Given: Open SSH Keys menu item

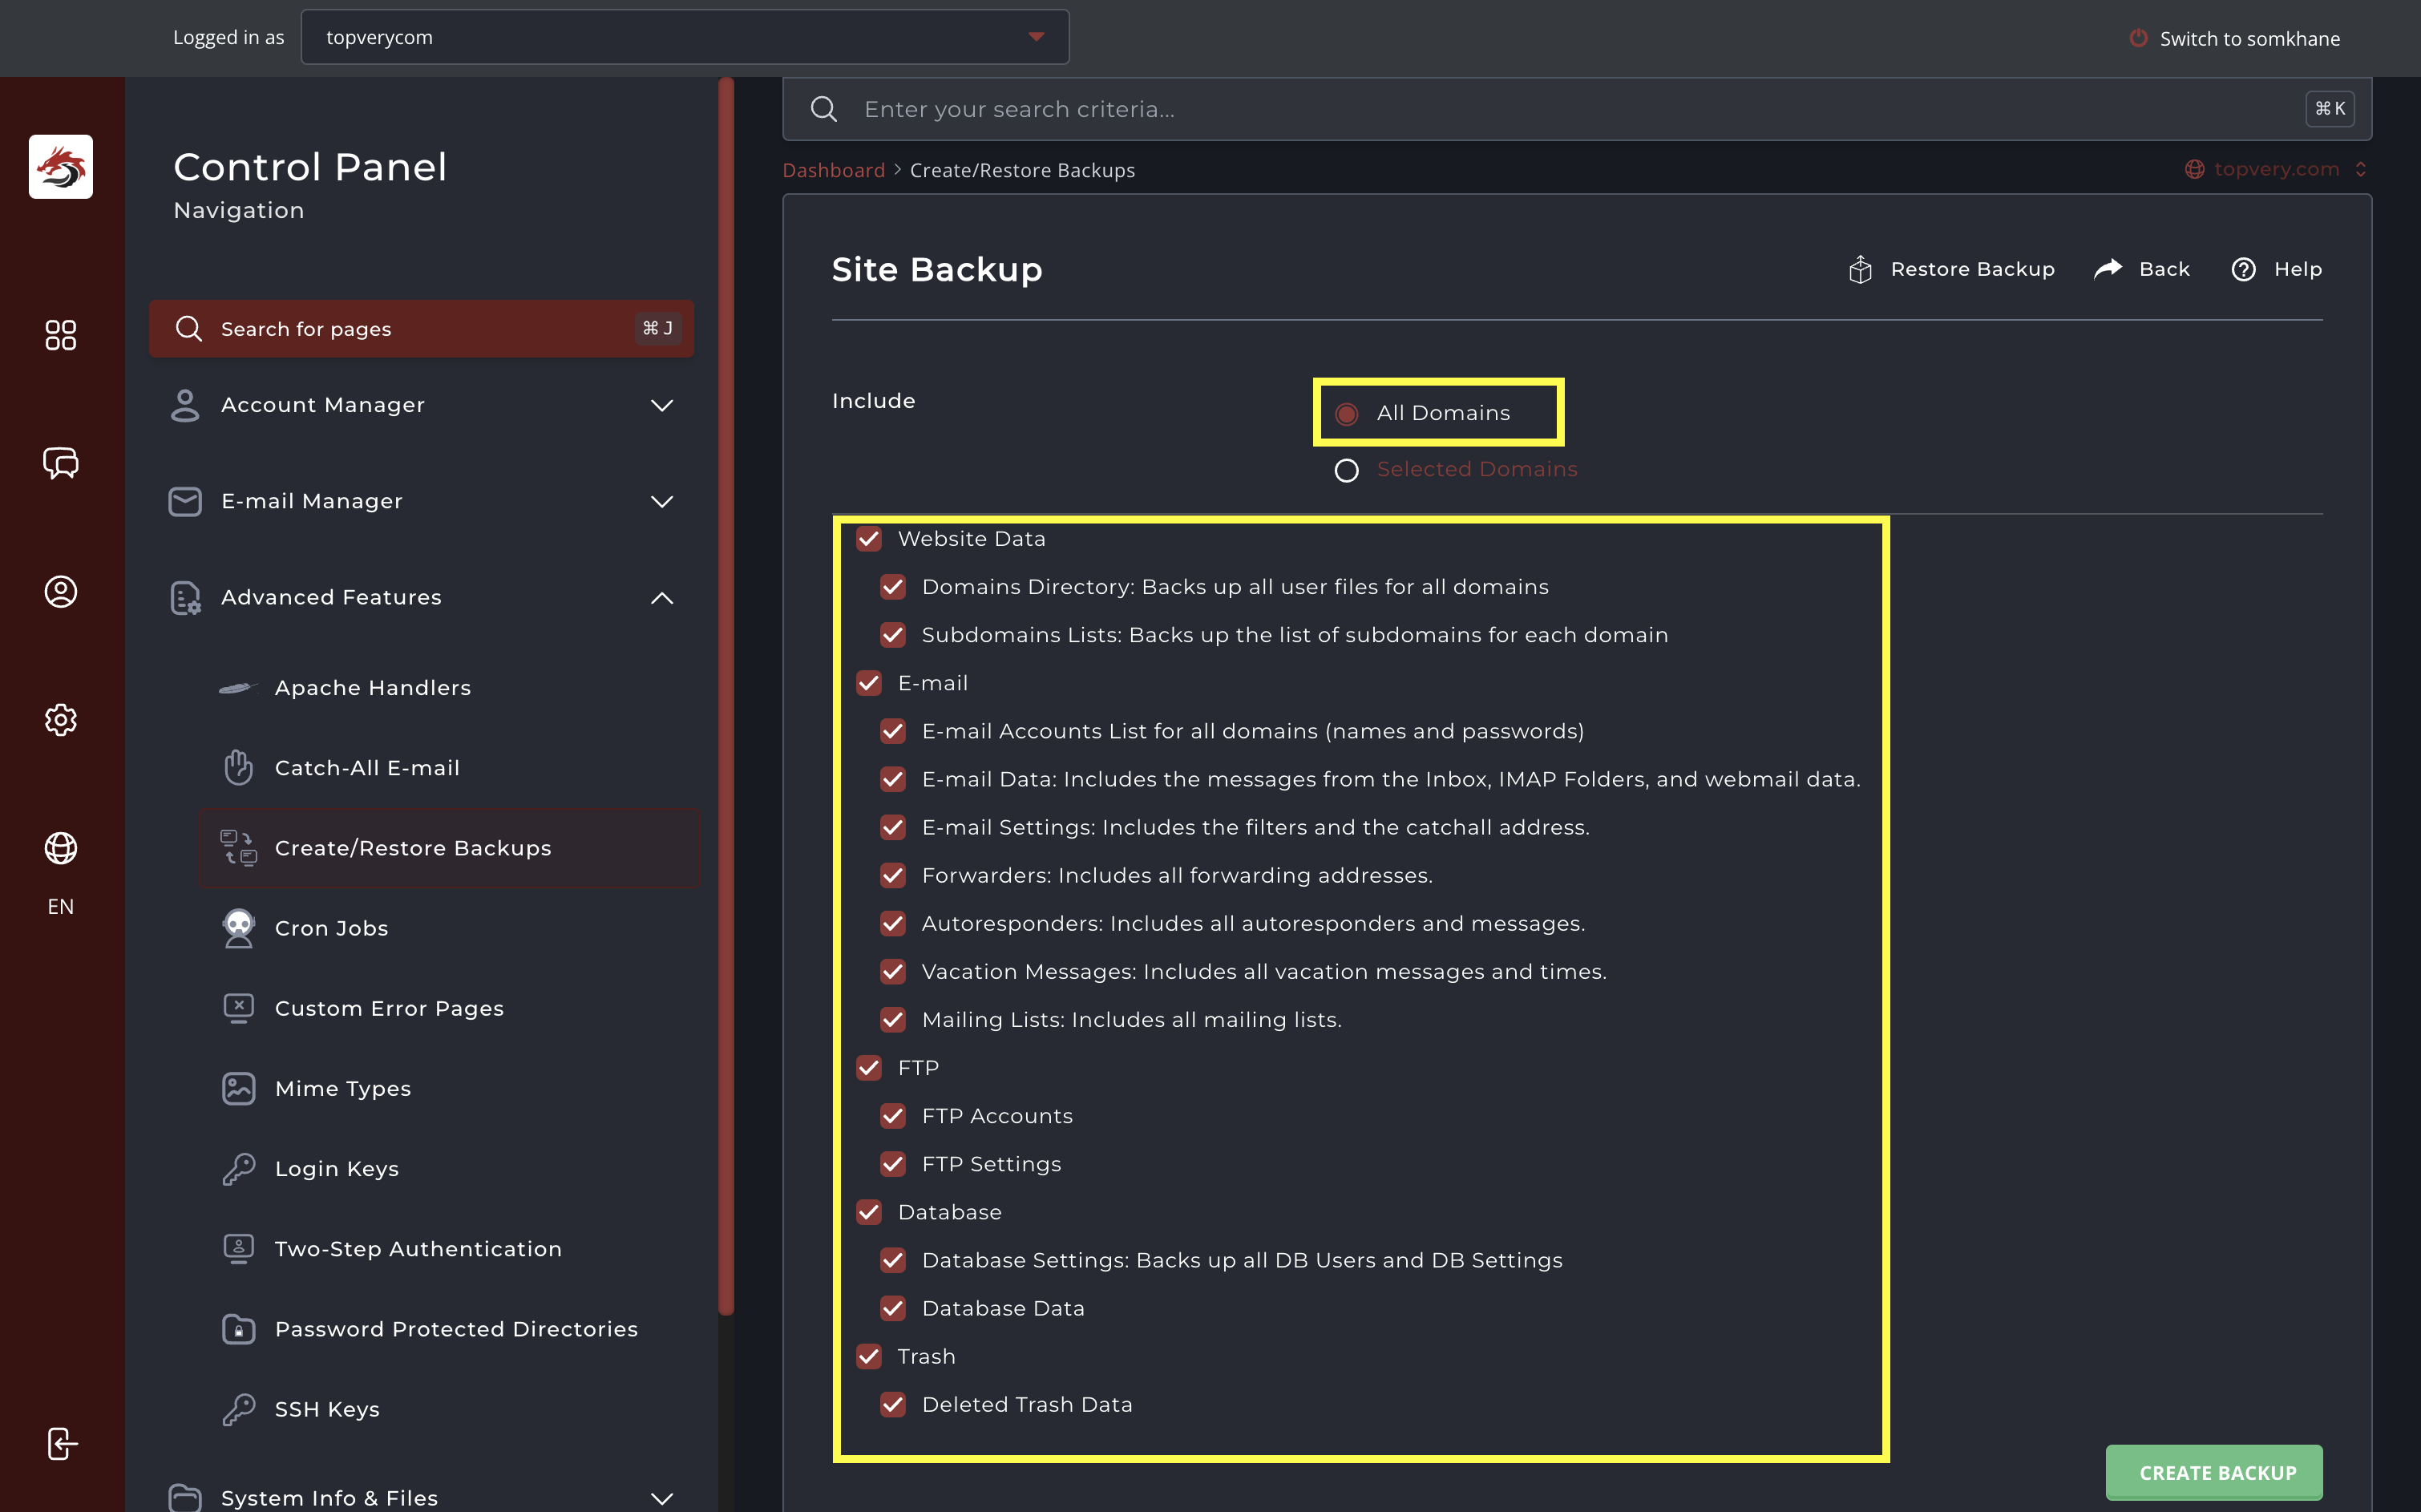Looking at the screenshot, I should coord(327,1409).
